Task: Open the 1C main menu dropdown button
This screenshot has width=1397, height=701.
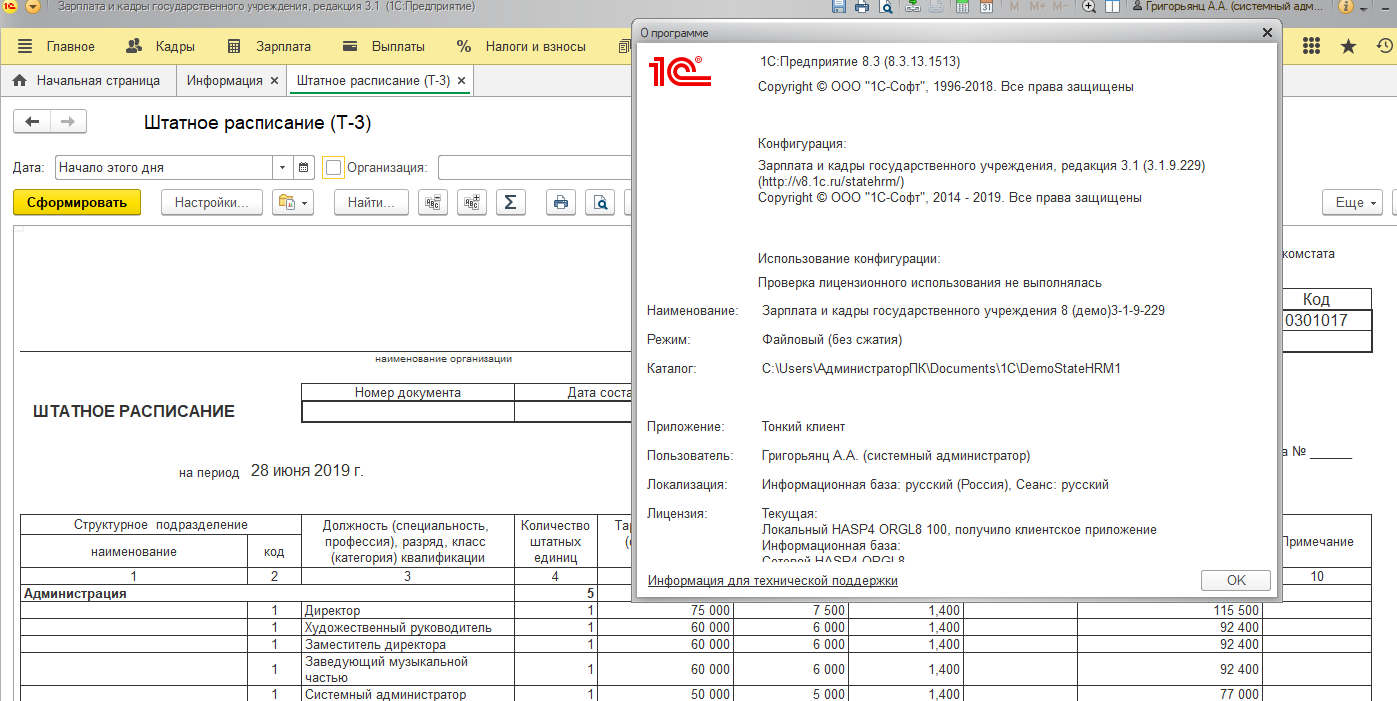Action: (33, 7)
